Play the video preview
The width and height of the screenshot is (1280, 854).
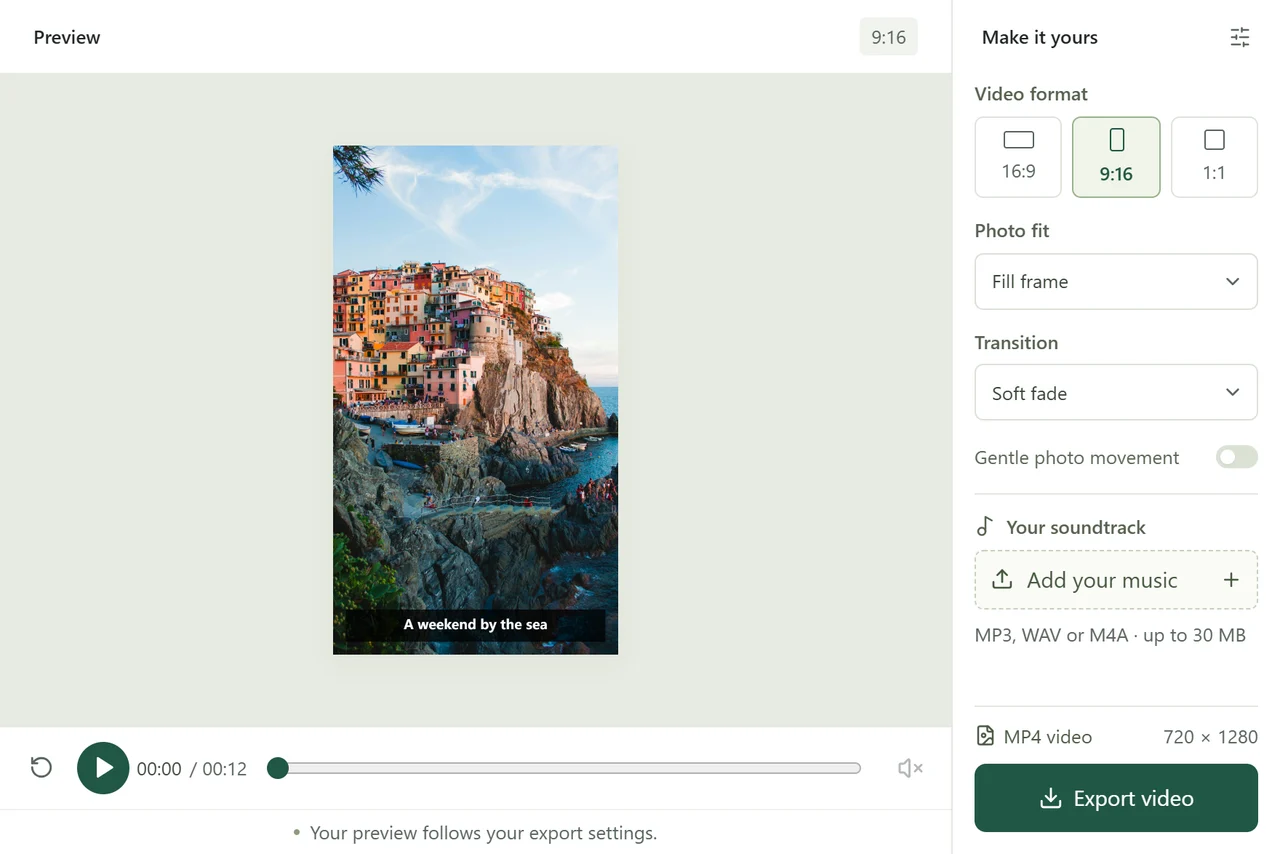click(x=103, y=768)
